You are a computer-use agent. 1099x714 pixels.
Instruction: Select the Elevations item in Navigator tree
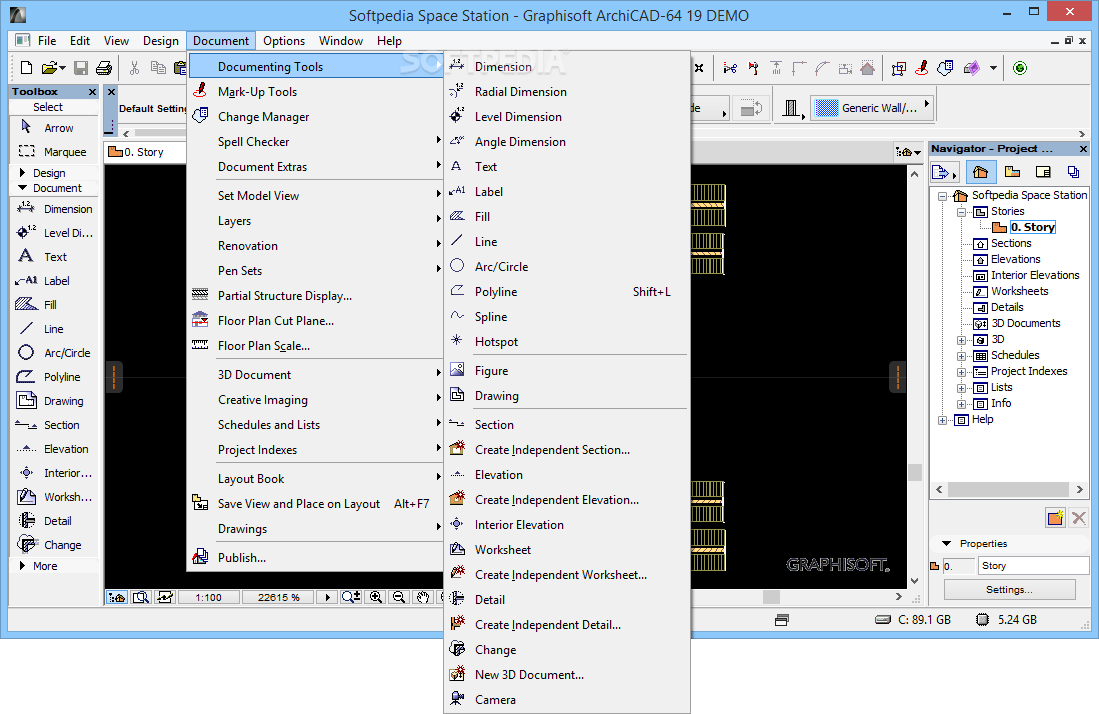[1015, 259]
